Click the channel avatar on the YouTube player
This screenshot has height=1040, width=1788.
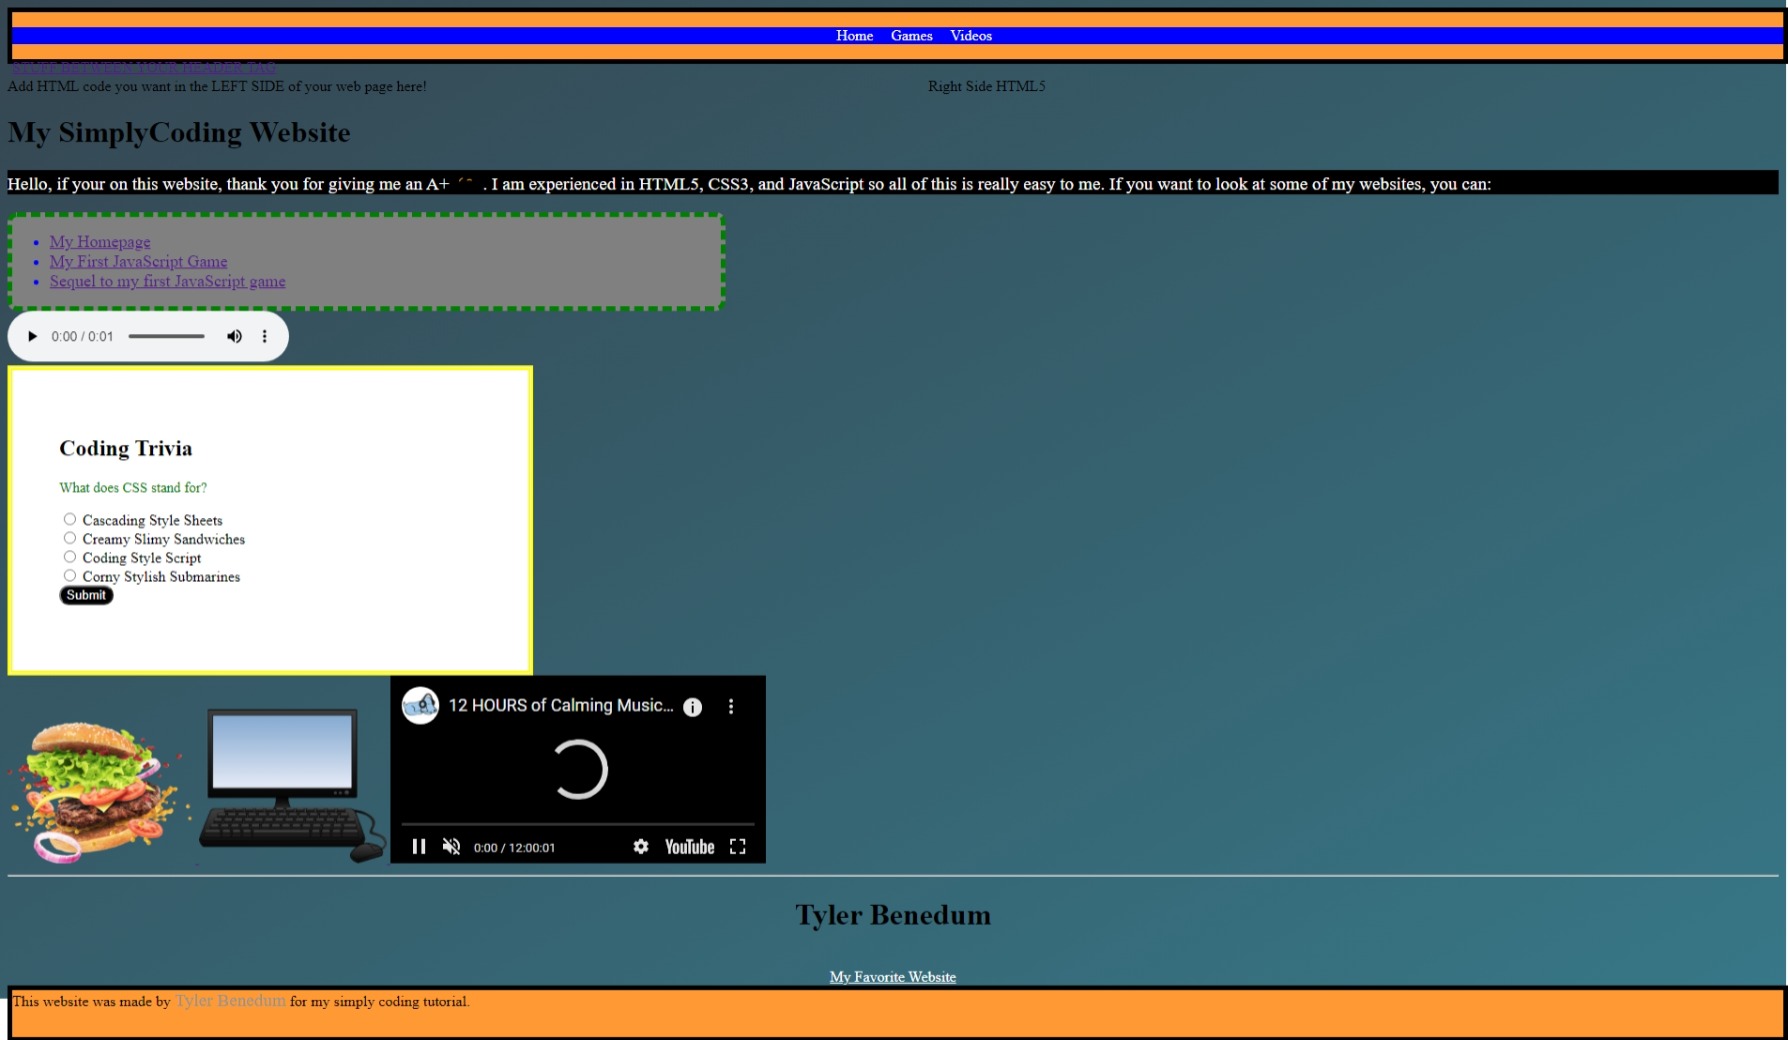click(420, 706)
